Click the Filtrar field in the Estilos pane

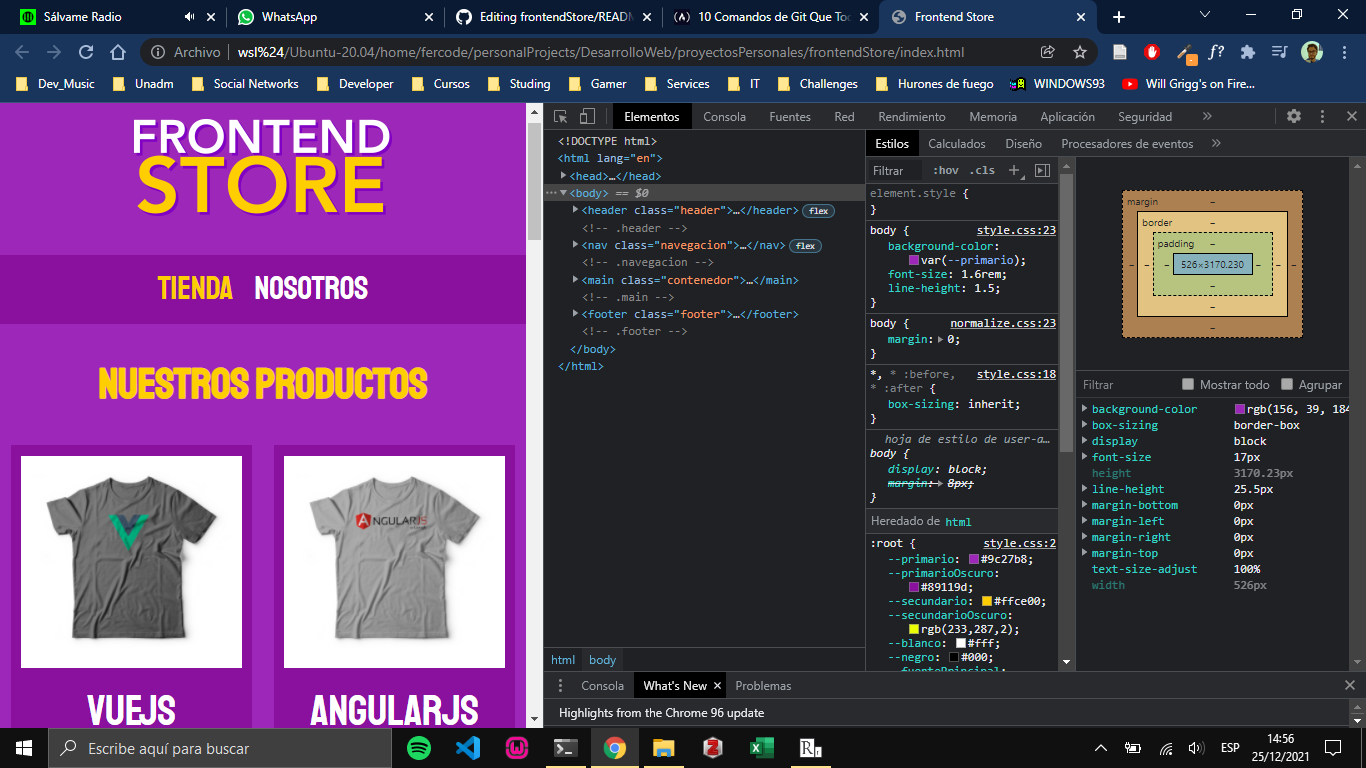896,171
